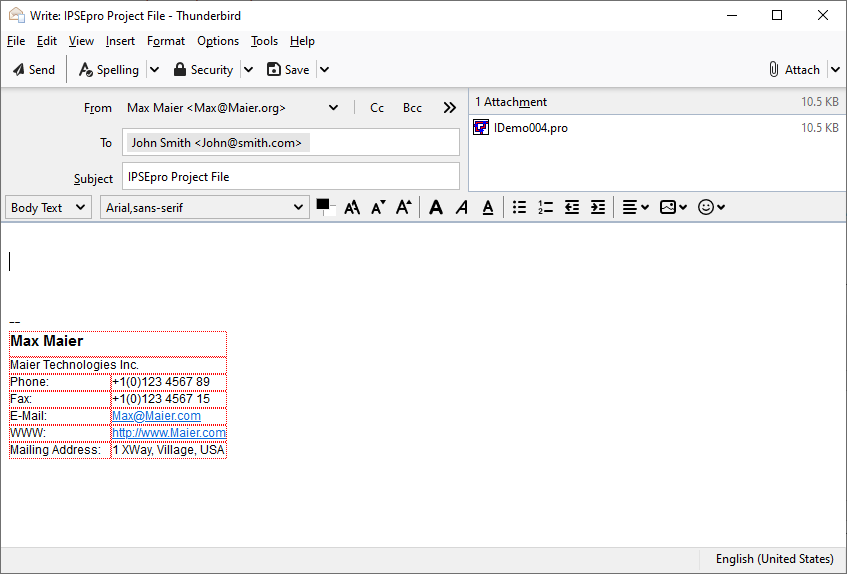The image size is (847, 574).
Task: Open the Help menu
Action: [x=302, y=41]
